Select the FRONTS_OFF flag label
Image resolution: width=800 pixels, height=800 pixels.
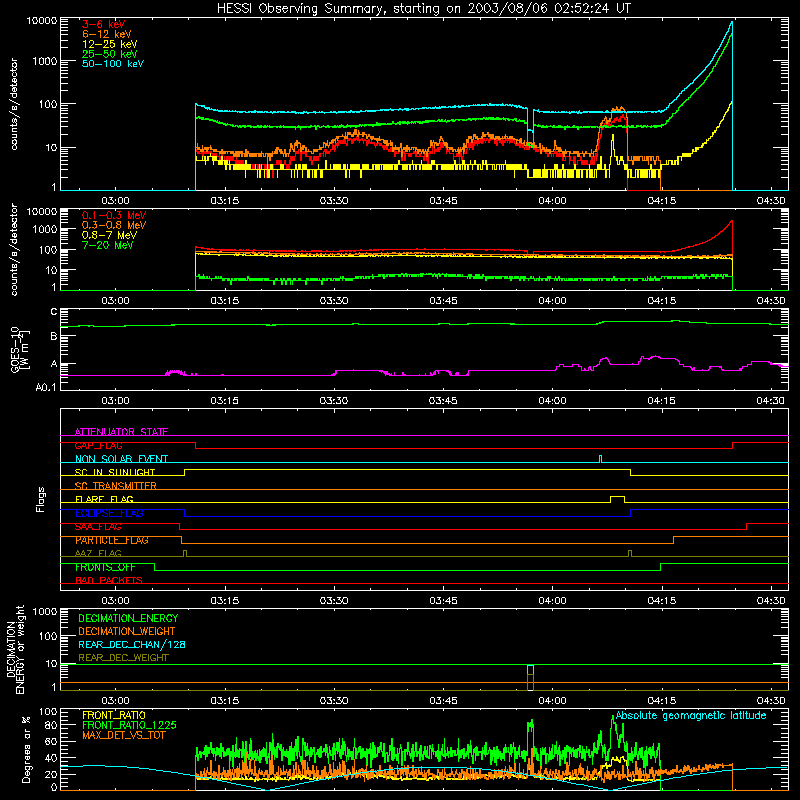(105, 567)
